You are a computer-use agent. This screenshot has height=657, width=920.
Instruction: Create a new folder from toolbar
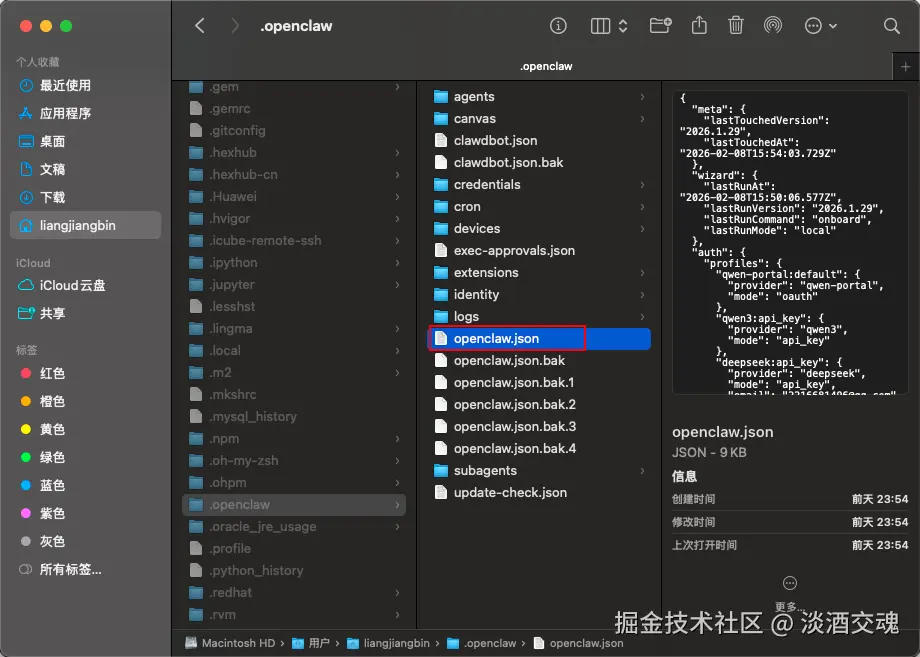coord(660,26)
